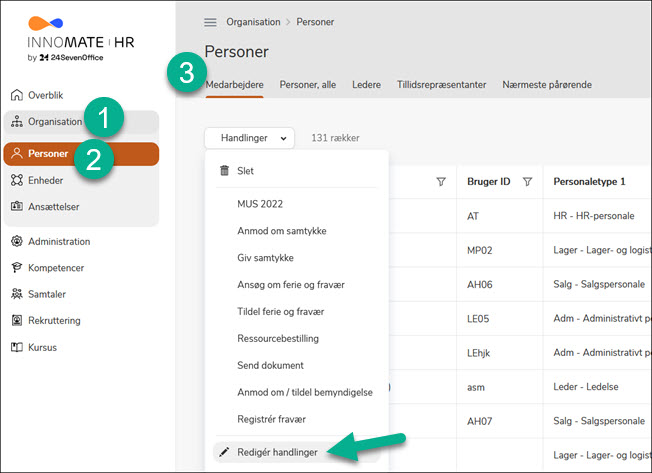Click the Personaletype 1 column header

tap(588, 182)
